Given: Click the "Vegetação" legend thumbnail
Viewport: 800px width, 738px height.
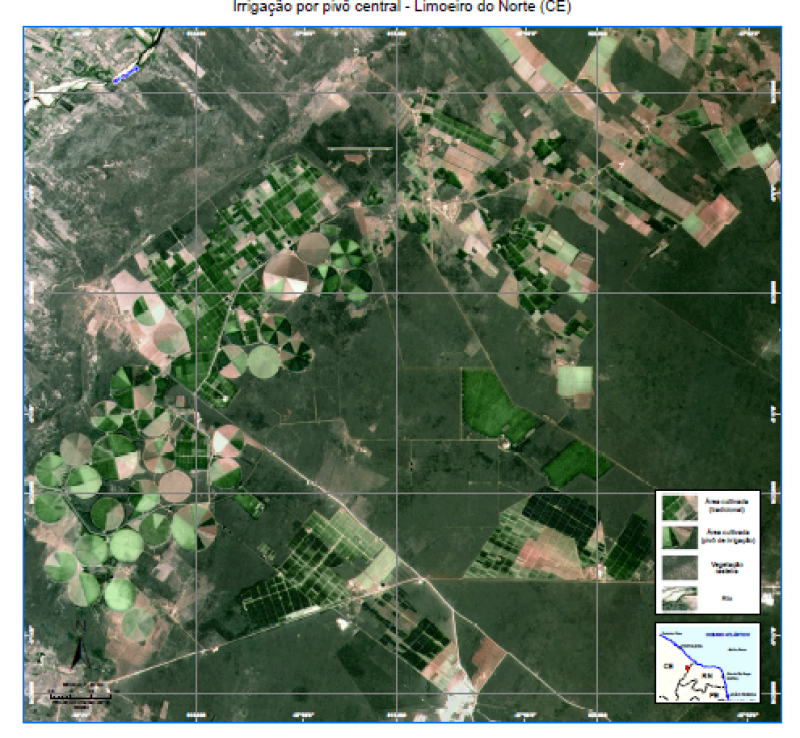Looking at the screenshot, I should coord(680,568).
